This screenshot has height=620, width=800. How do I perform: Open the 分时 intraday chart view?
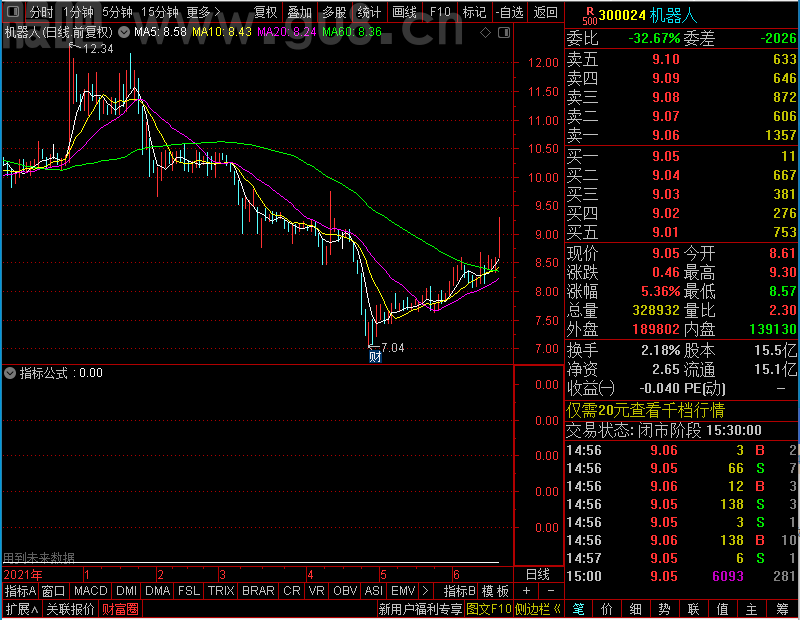(41, 12)
